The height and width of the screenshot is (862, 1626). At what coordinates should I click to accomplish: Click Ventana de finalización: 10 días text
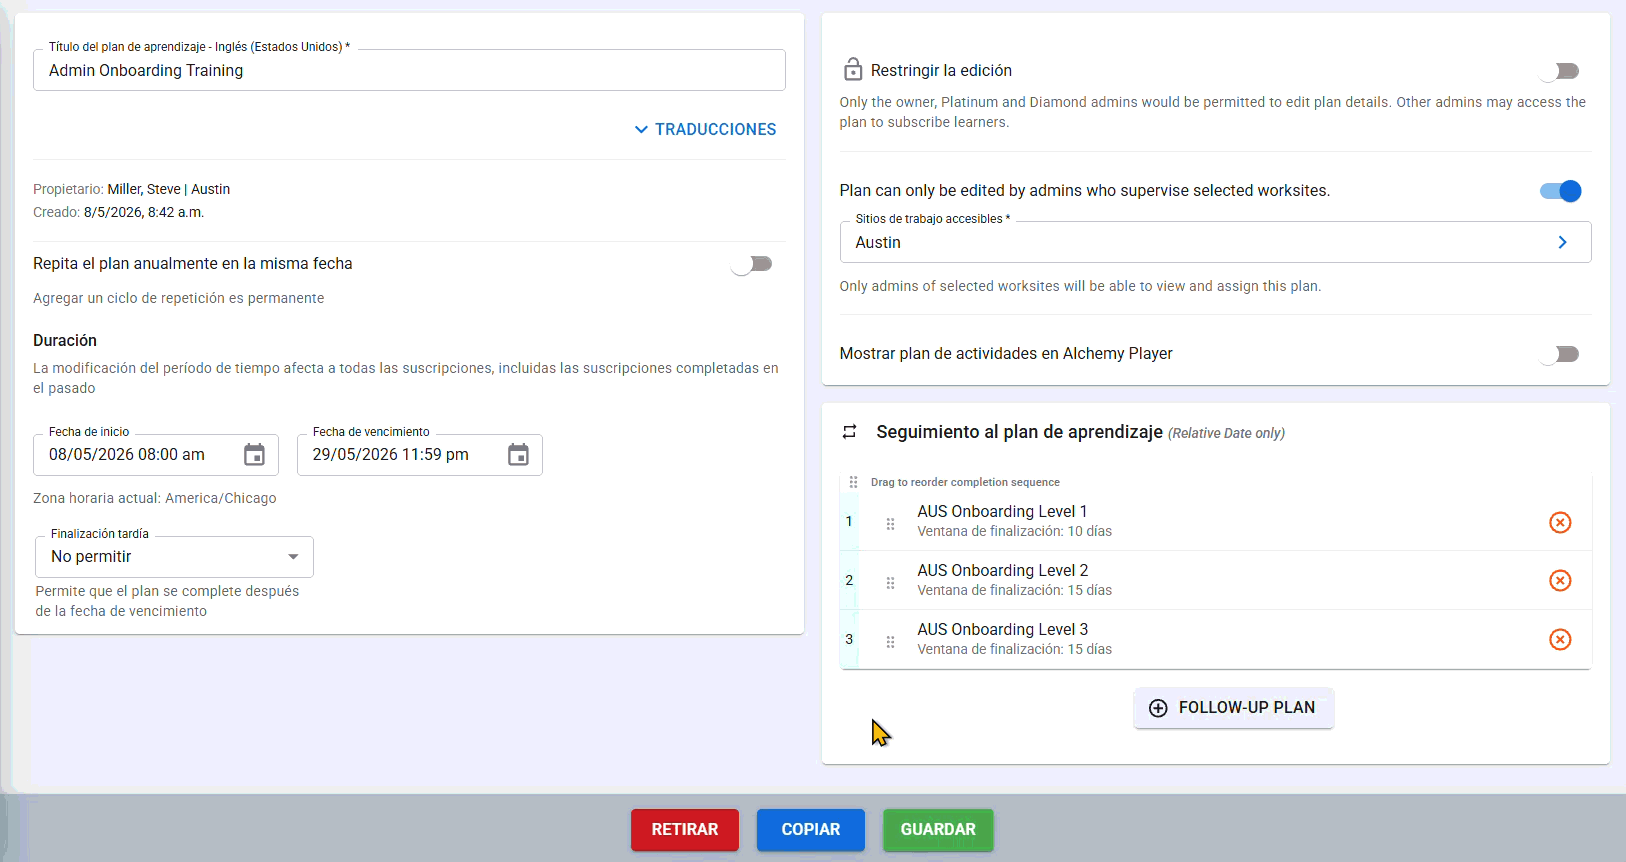point(1014,531)
